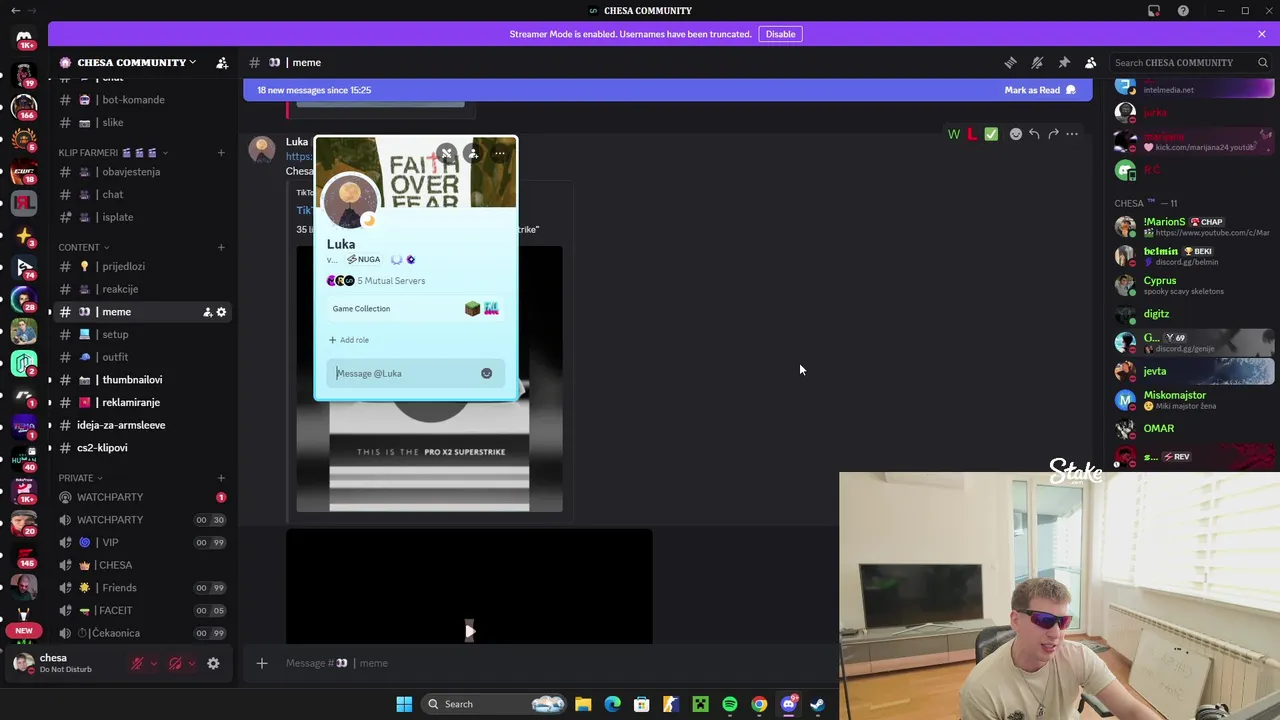Add friend from Luka's profile popup
The image size is (1280, 720).
(x=473, y=154)
